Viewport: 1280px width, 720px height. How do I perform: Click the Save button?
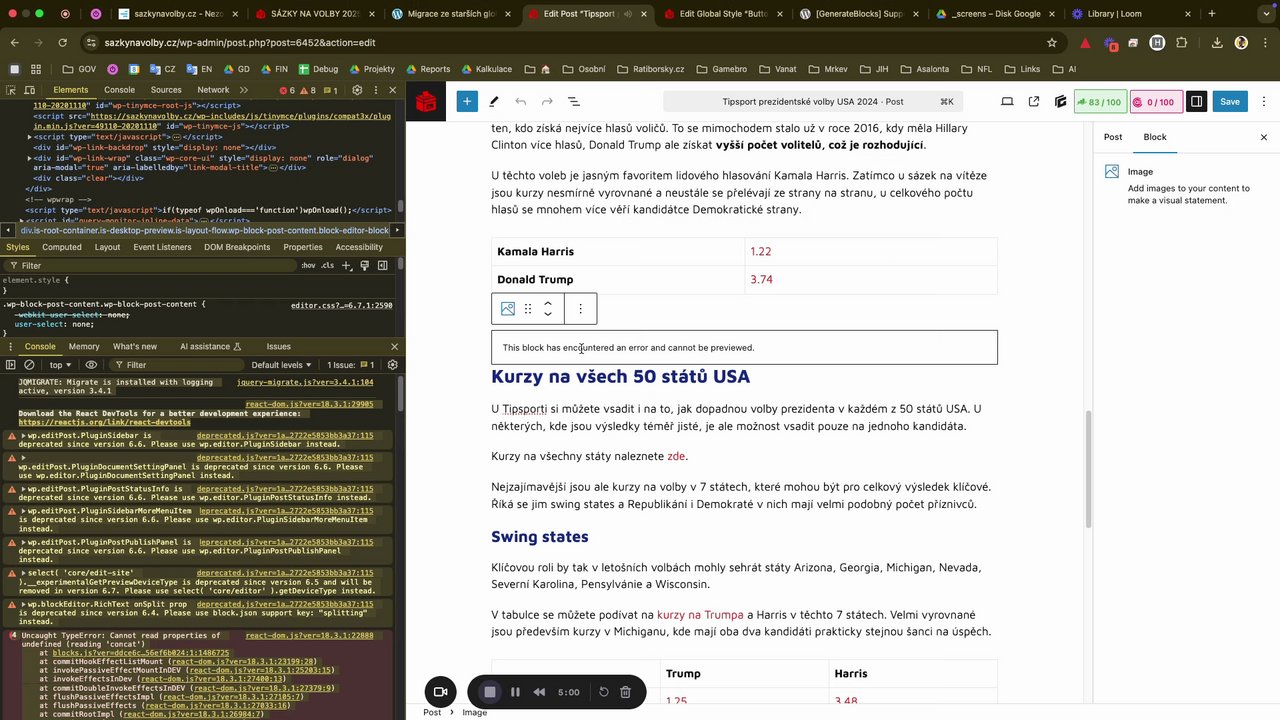[1230, 101]
